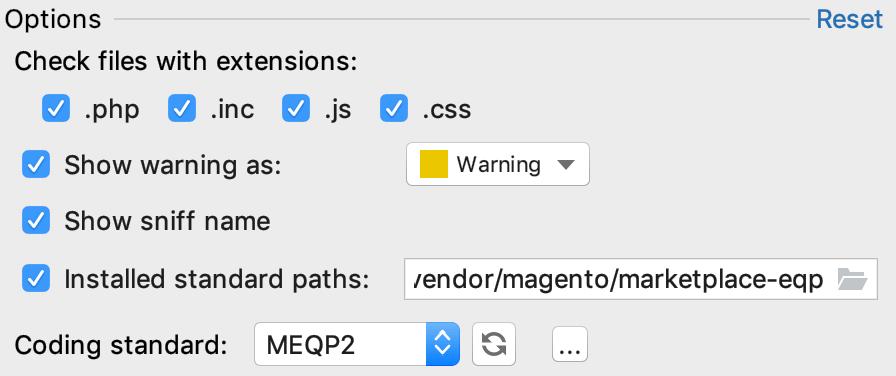Toggle the .inc extension checkbox
This screenshot has width=896, height=376.
point(182,109)
